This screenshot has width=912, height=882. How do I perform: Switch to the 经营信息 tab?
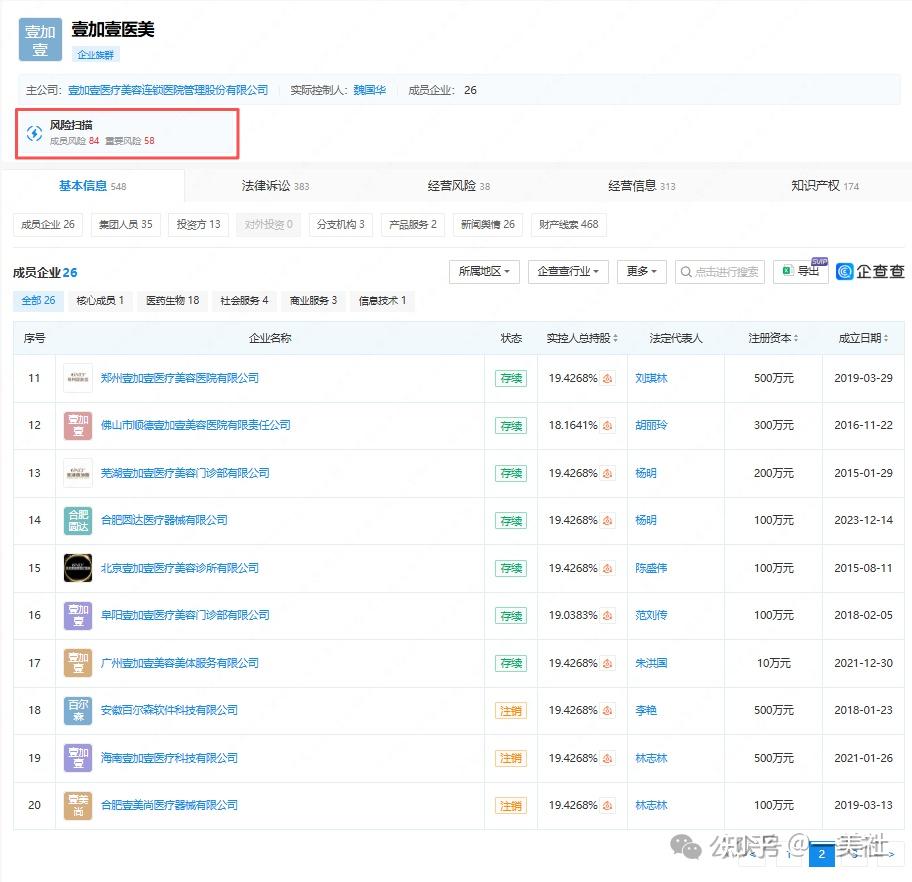tap(642, 186)
